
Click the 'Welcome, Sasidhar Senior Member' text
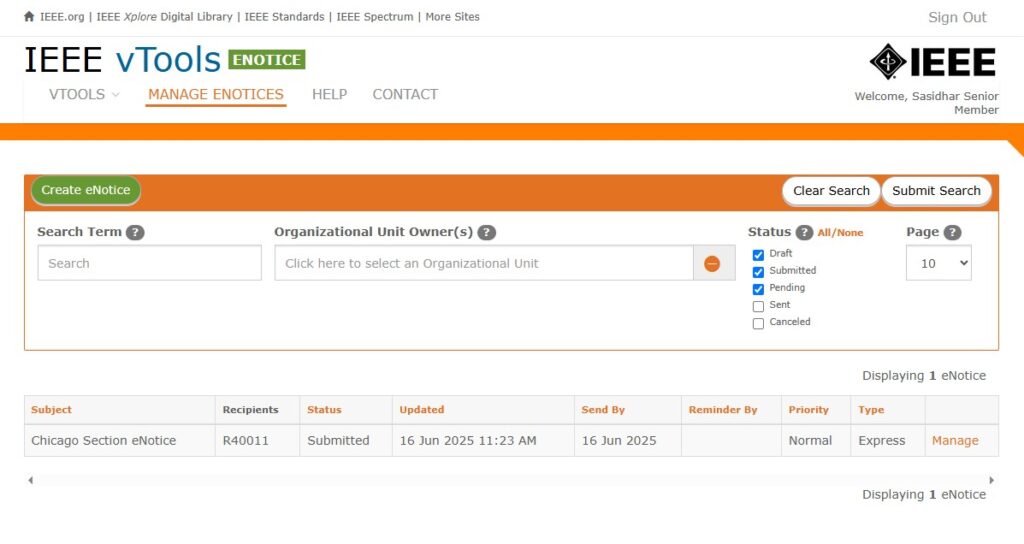click(x=927, y=103)
